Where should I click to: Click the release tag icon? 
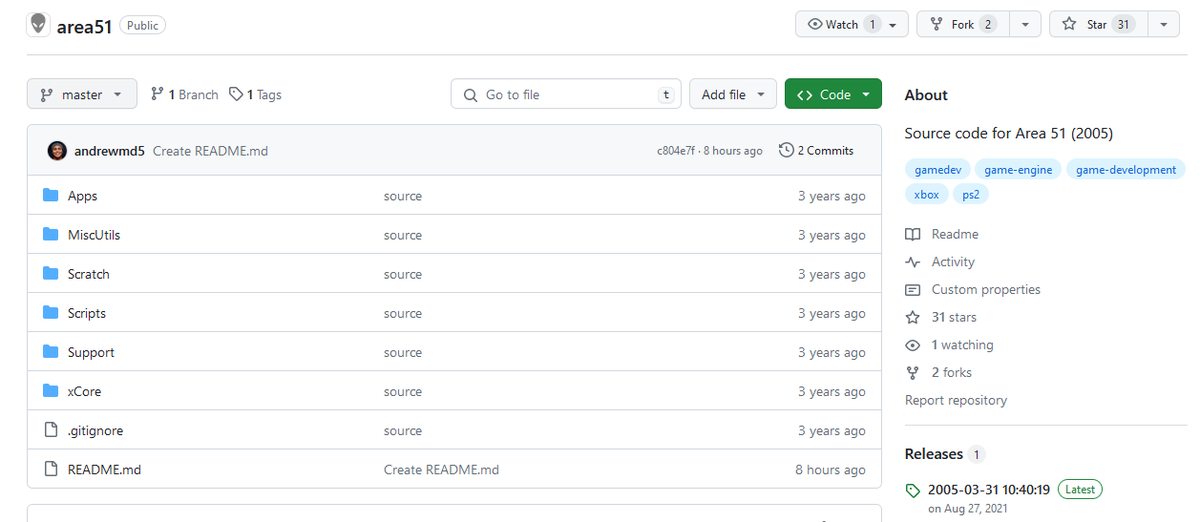912,490
